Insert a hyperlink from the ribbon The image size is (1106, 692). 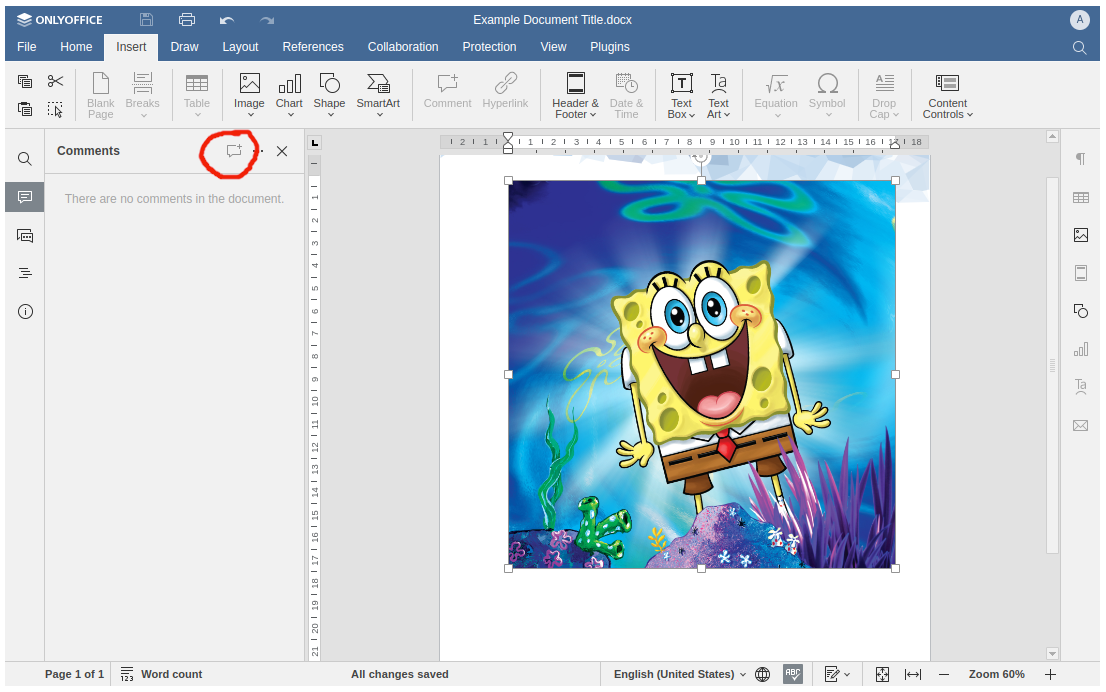(505, 92)
